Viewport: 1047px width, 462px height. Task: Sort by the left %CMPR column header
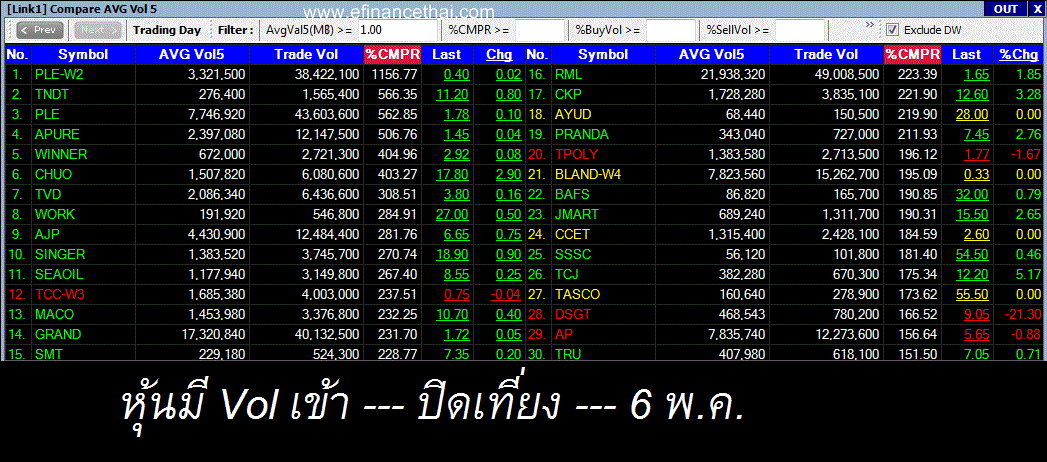coord(393,55)
